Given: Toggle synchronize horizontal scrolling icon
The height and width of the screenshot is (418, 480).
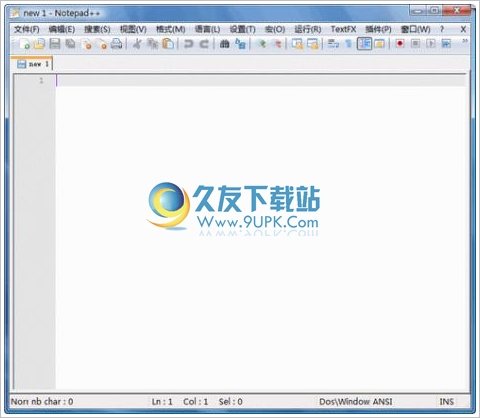Looking at the screenshot, I should pyautogui.click(x=313, y=44).
